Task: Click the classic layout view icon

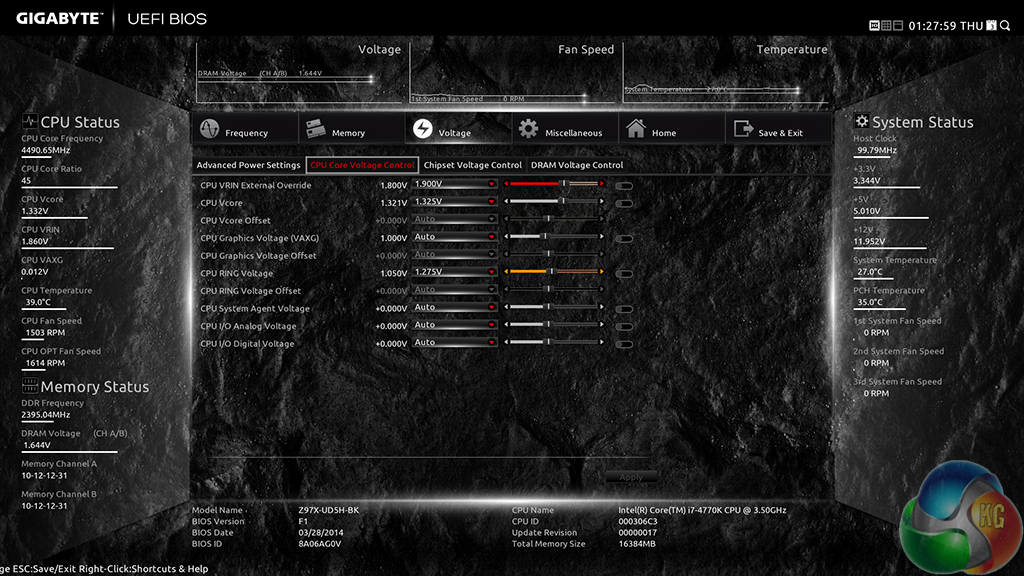Action: [898, 25]
